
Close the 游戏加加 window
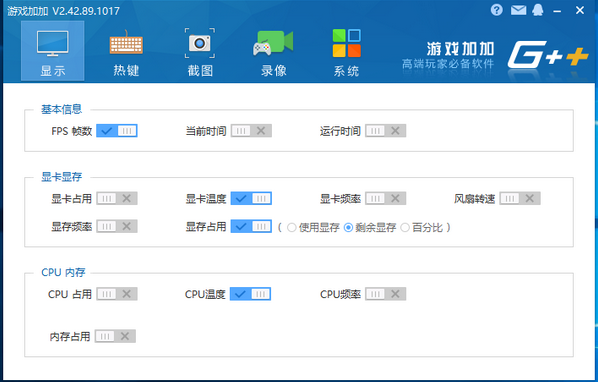pos(580,10)
